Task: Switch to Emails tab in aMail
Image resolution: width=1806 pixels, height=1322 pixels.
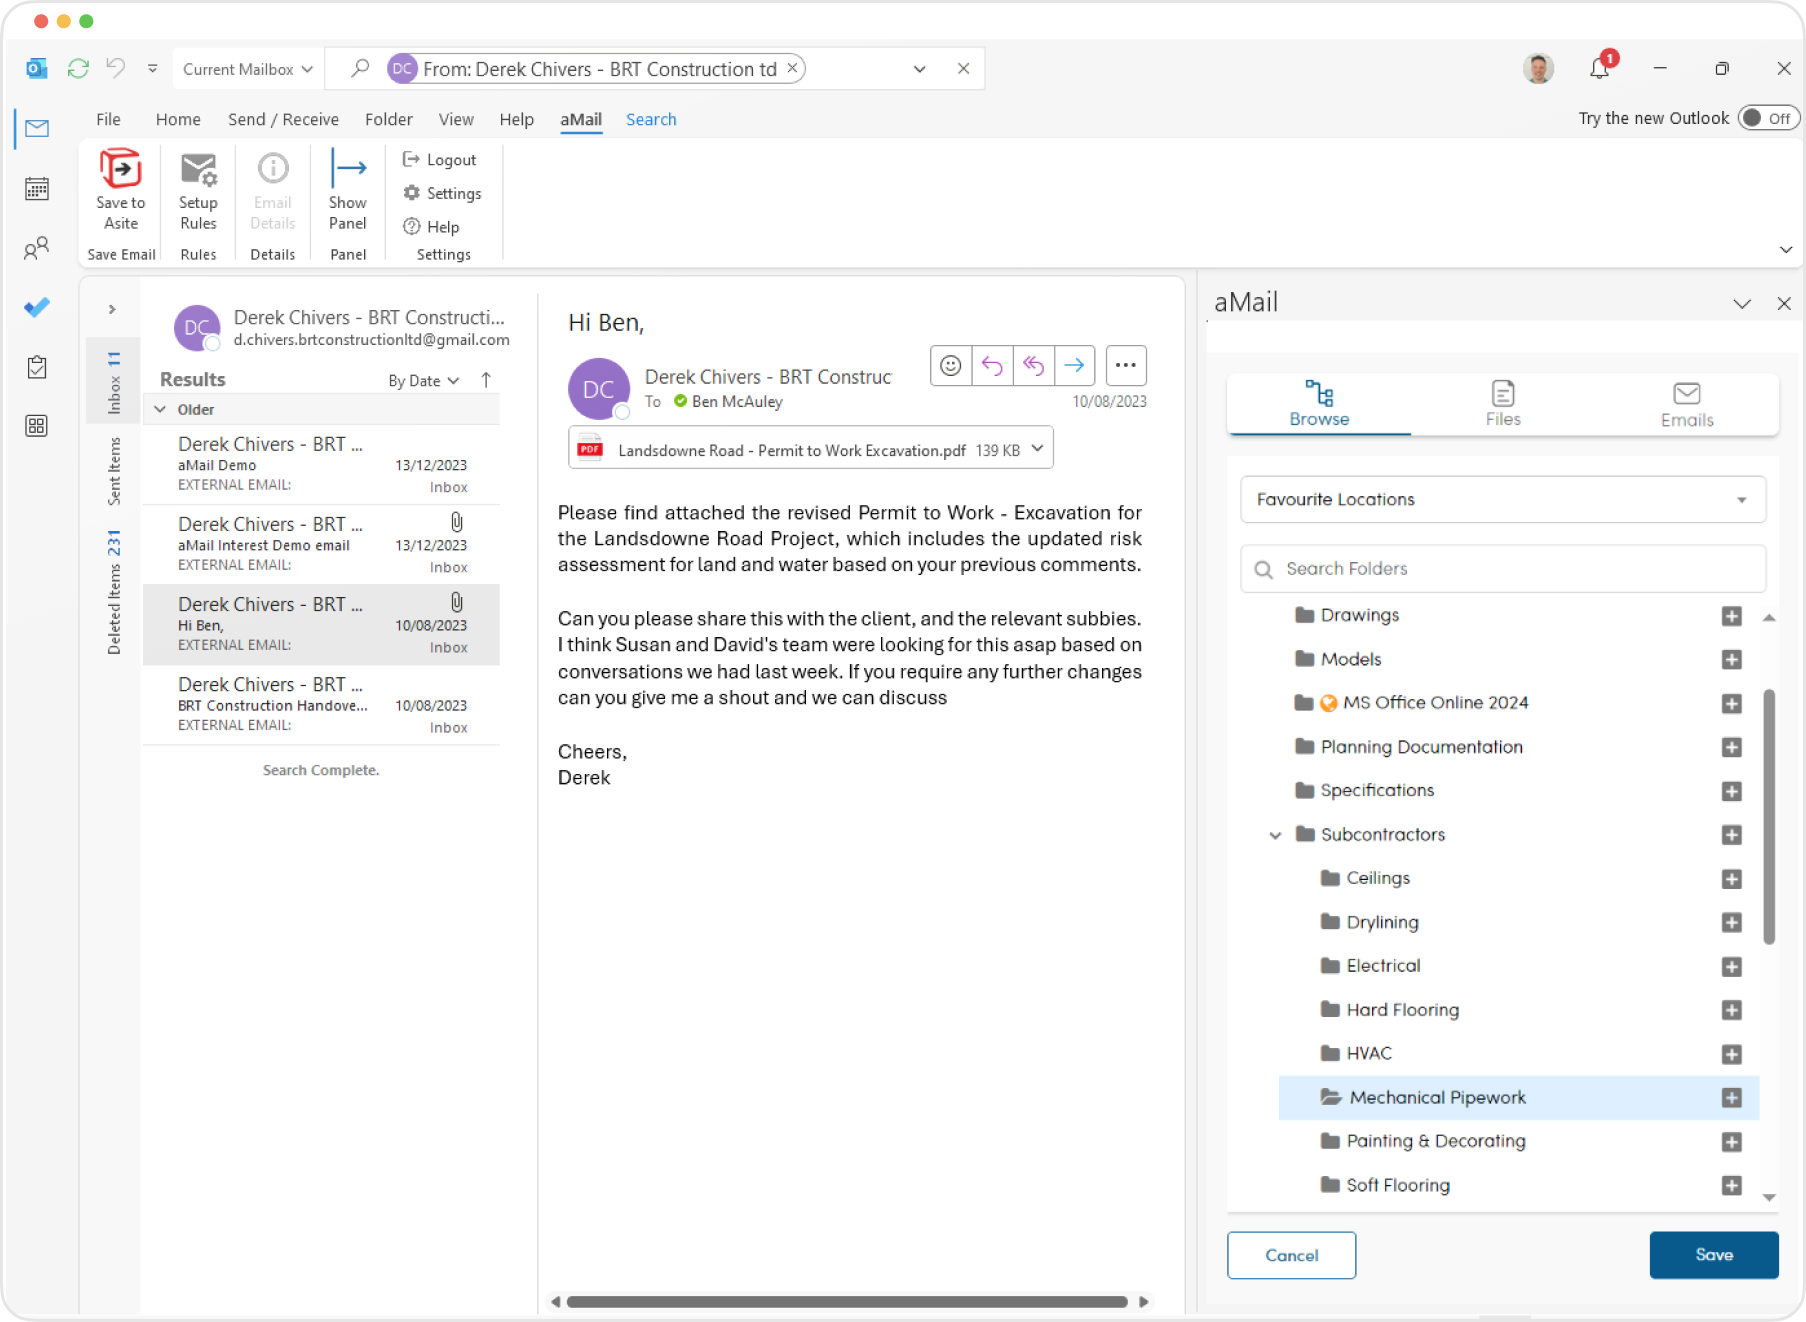Action: coord(1687,404)
